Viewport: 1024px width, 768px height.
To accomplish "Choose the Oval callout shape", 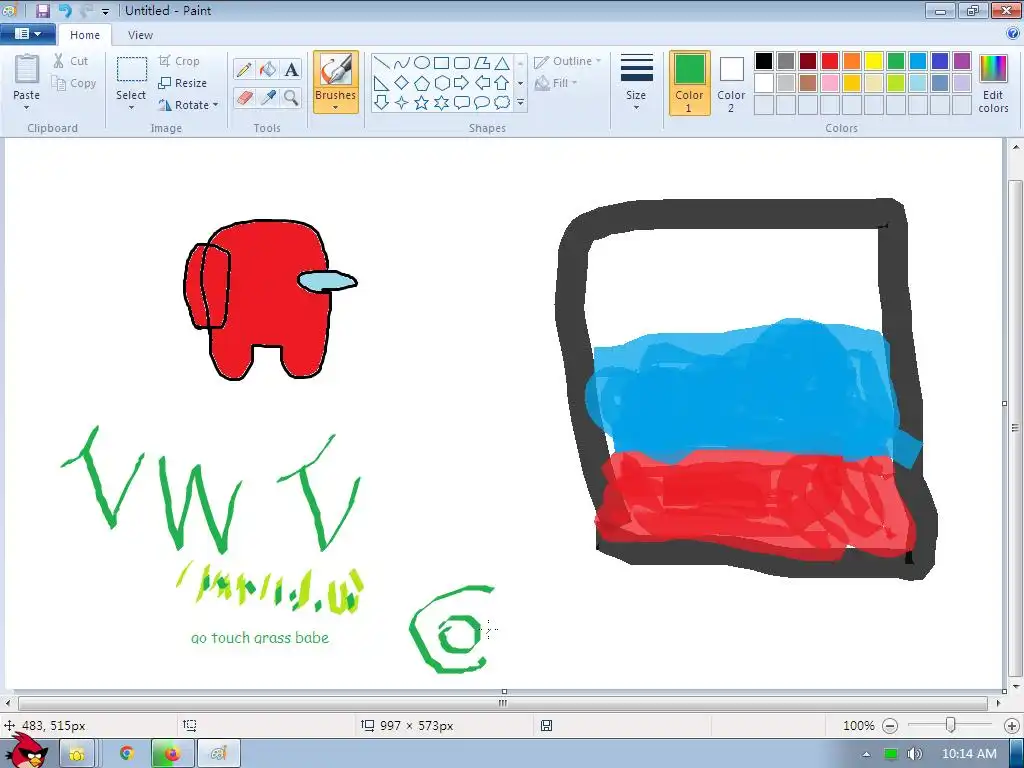I will coord(482,103).
